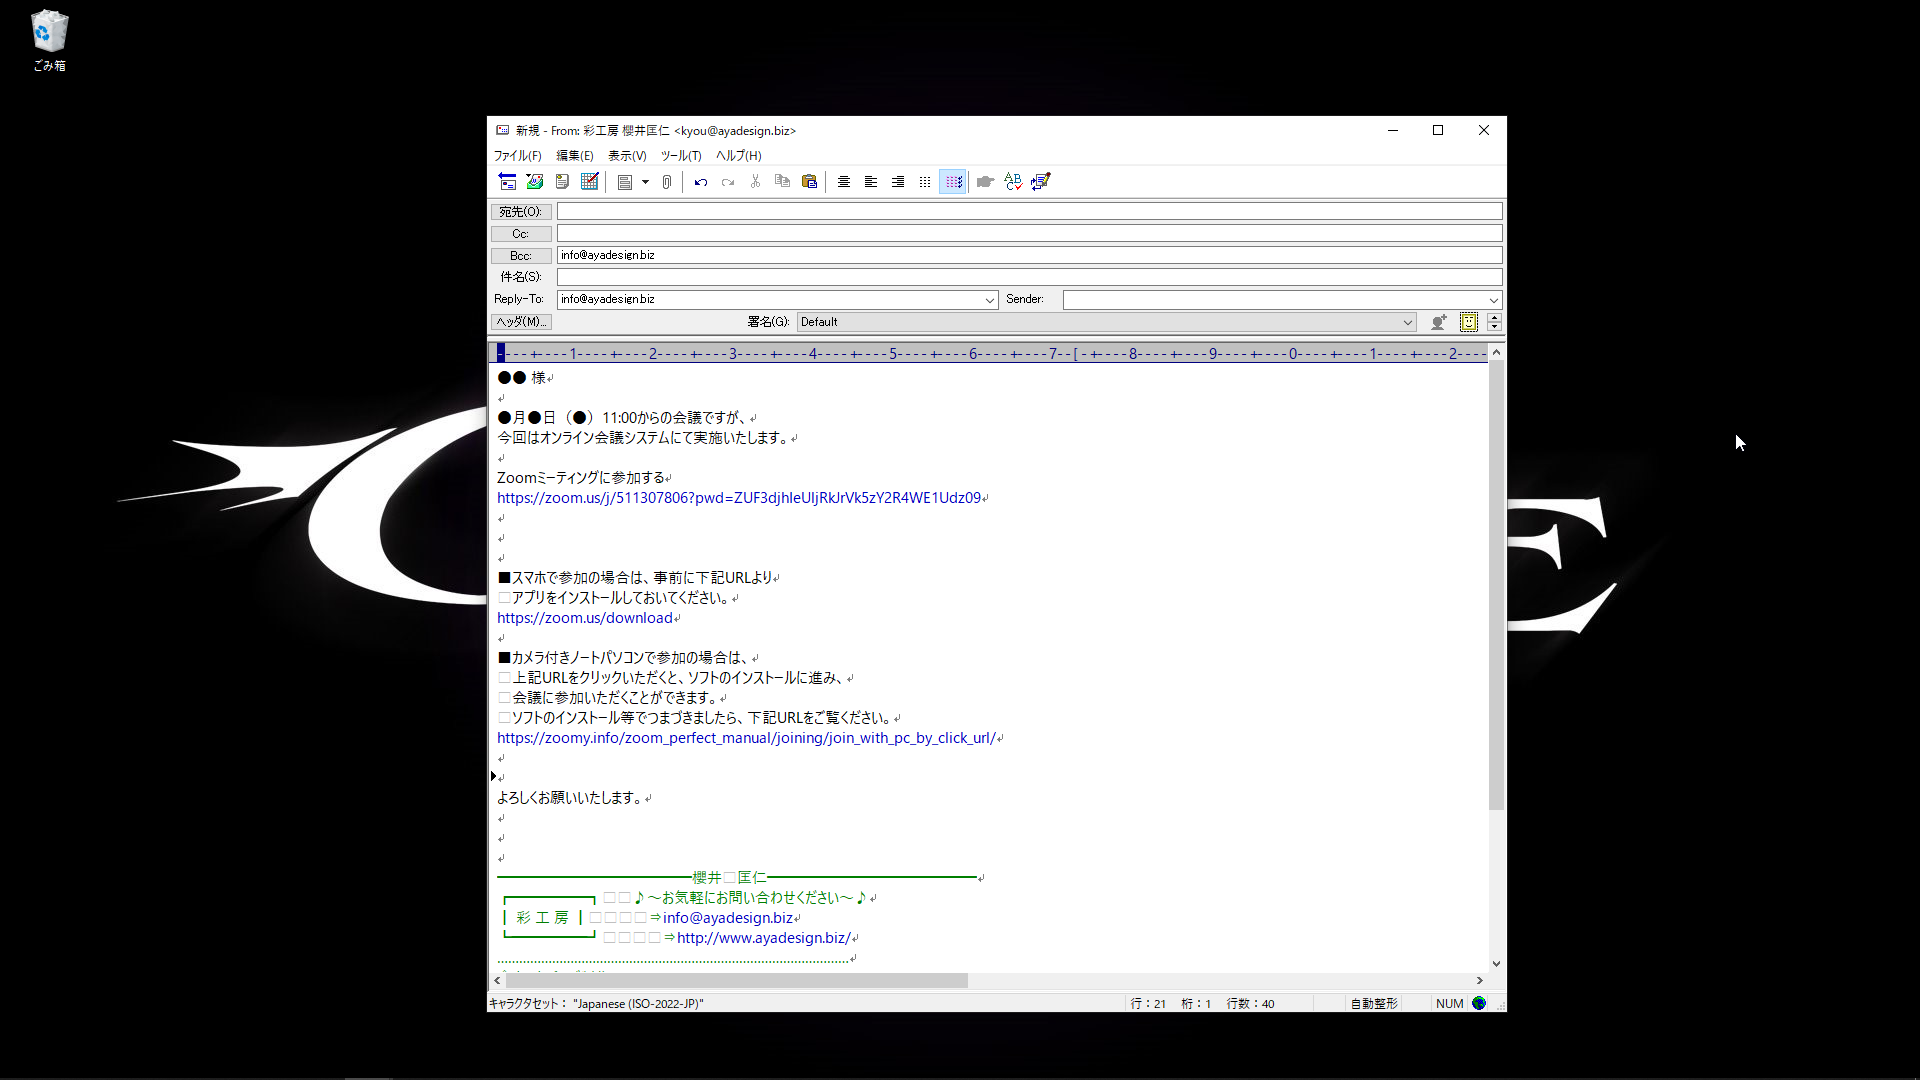Open the ファイル(F) menu

tap(517, 156)
